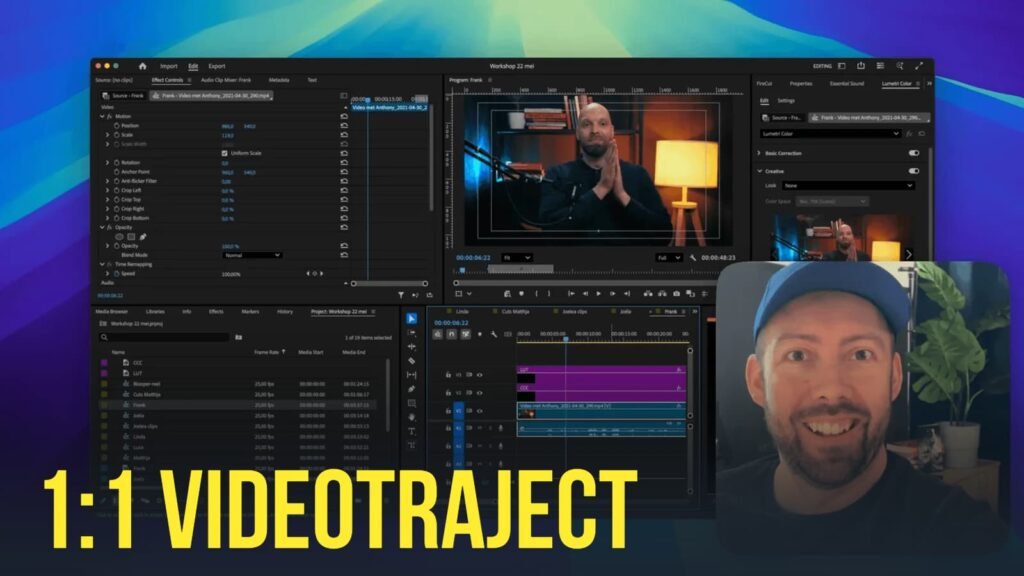Click the Extract button in Program monitor

[662, 294]
